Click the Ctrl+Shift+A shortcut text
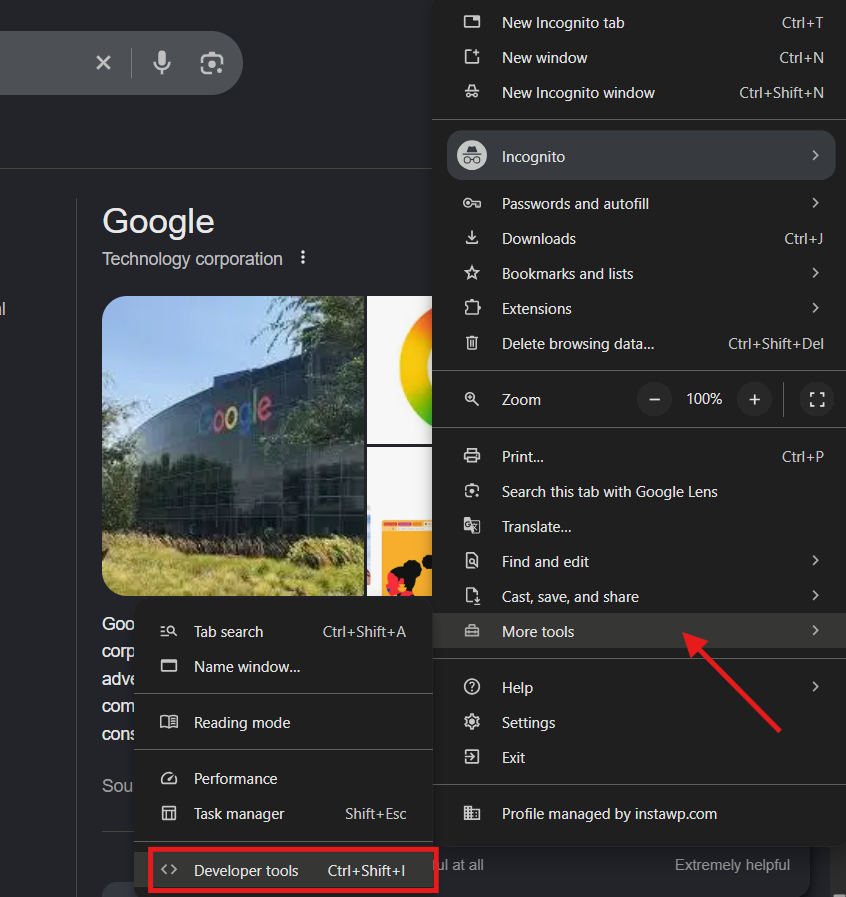The height and width of the screenshot is (897, 846). 364,632
